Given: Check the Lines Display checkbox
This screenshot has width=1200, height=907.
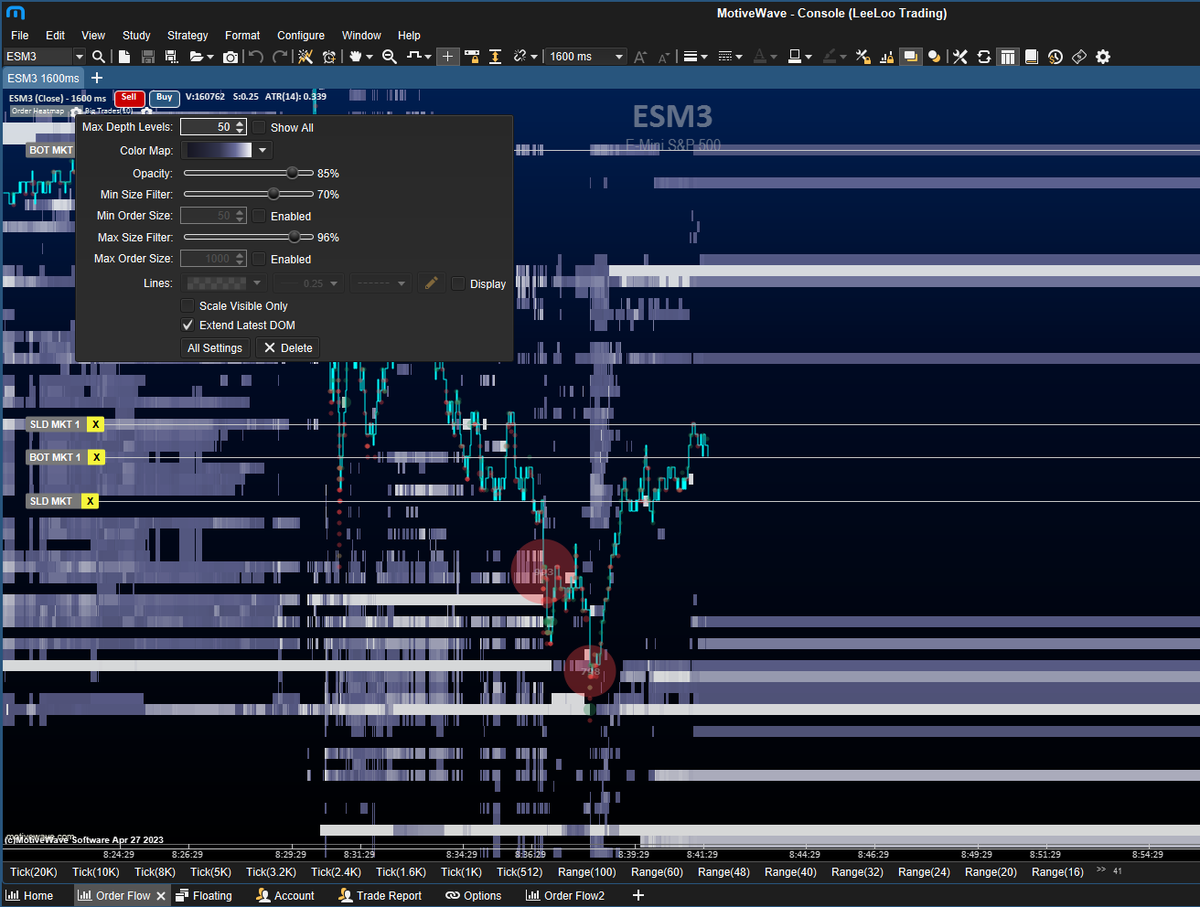Looking at the screenshot, I should 459,284.
